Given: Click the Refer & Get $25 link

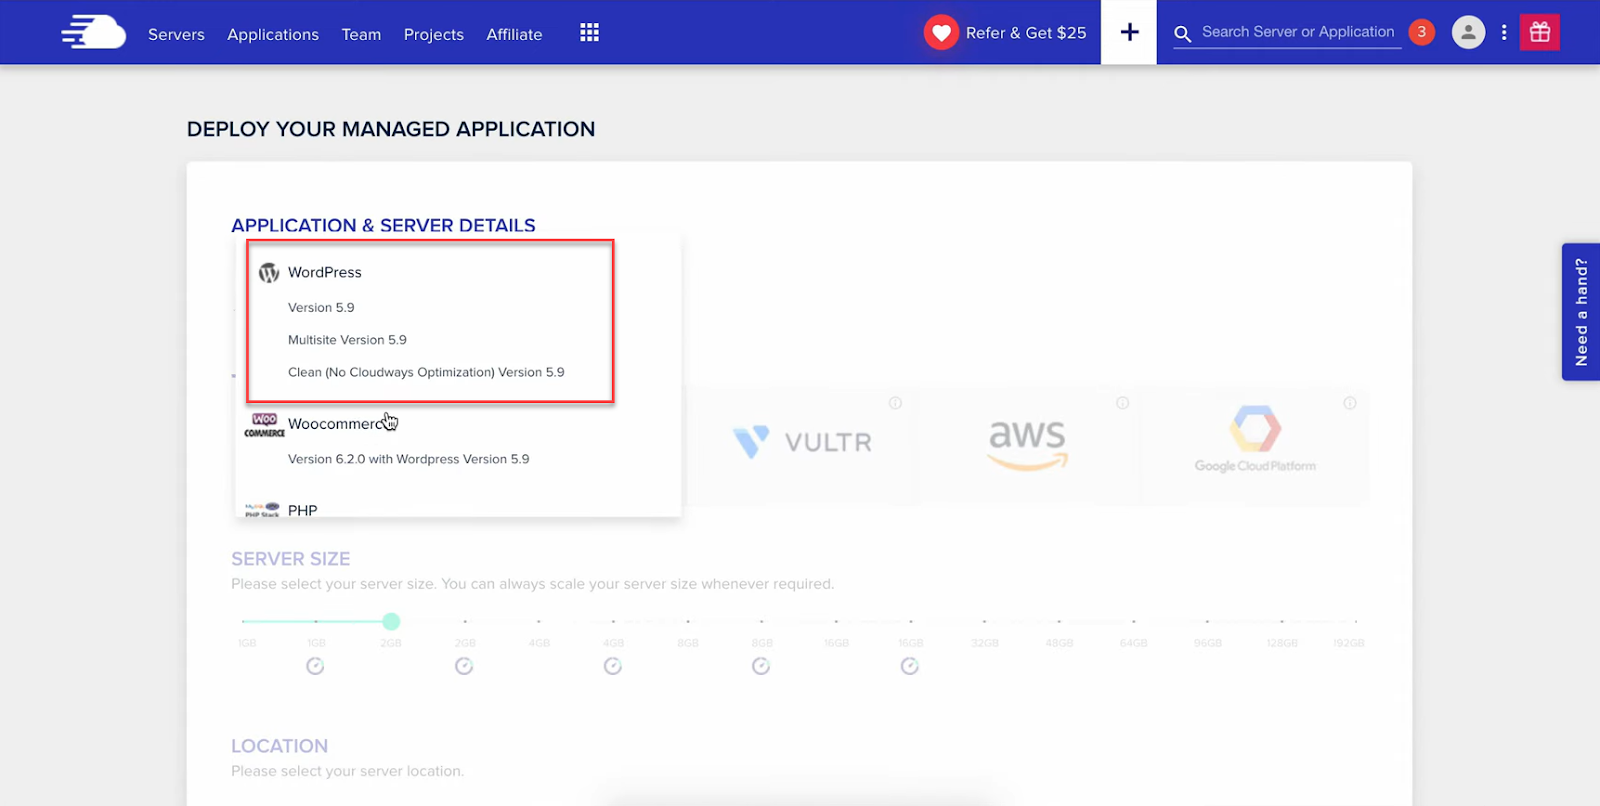Looking at the screenshot, I should coord(1025,33).
